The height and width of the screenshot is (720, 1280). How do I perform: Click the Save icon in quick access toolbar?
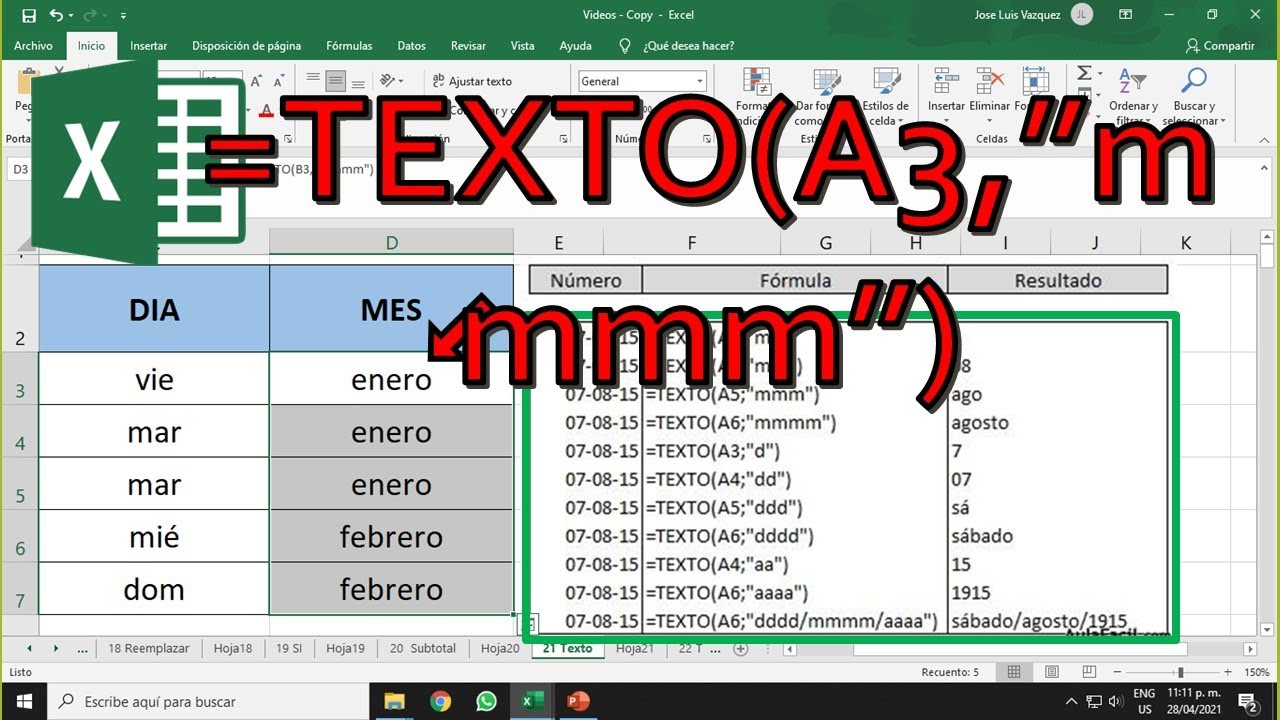point(28,16)
